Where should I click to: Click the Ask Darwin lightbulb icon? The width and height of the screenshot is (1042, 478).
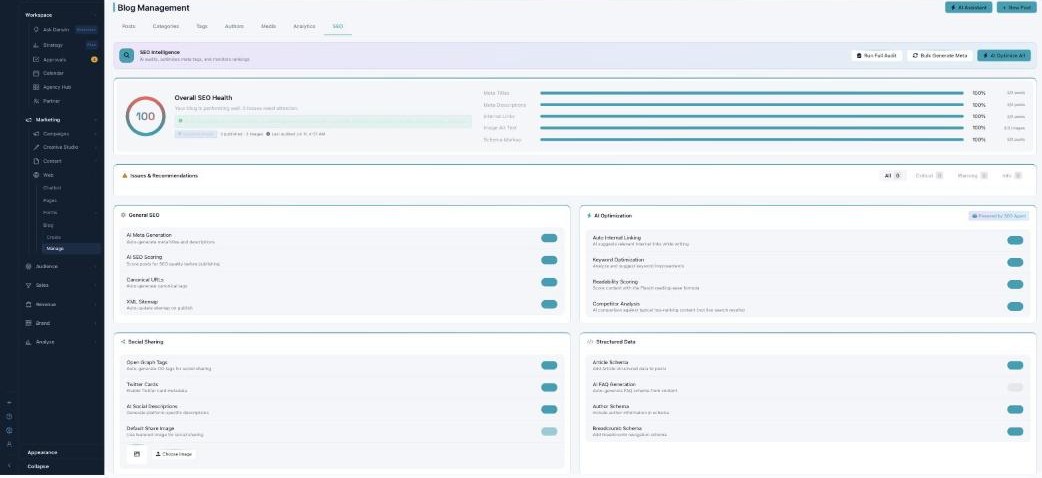click(36, 30)
